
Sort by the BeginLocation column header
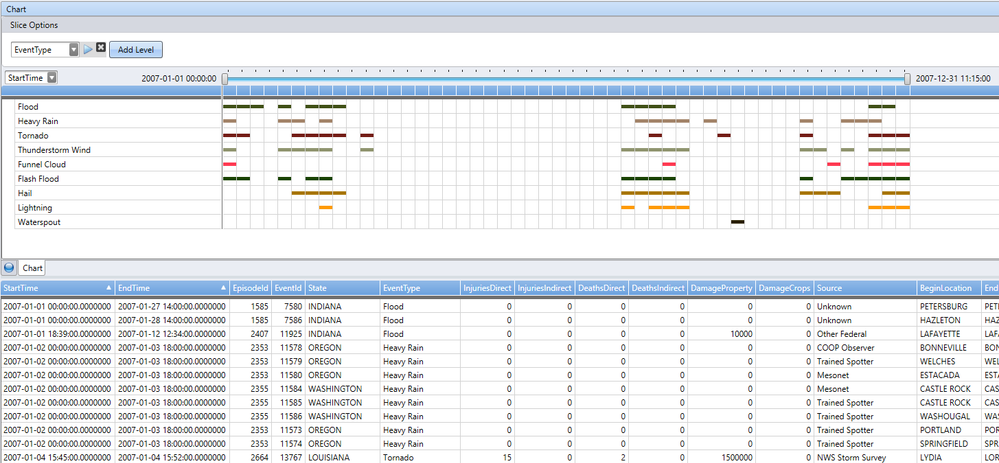(x=950, y=288)
